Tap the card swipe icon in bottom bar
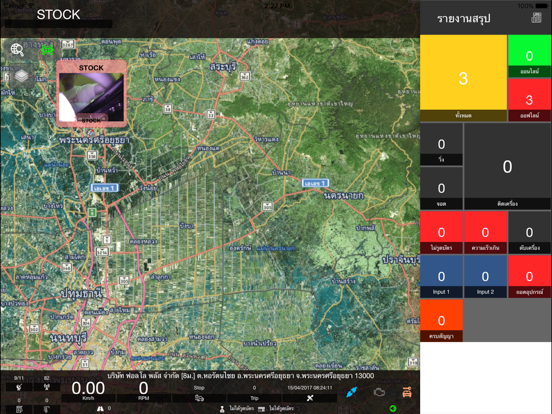Image resolution: width=552 pixels, height=414 pixels. click(x=262, y=409)
